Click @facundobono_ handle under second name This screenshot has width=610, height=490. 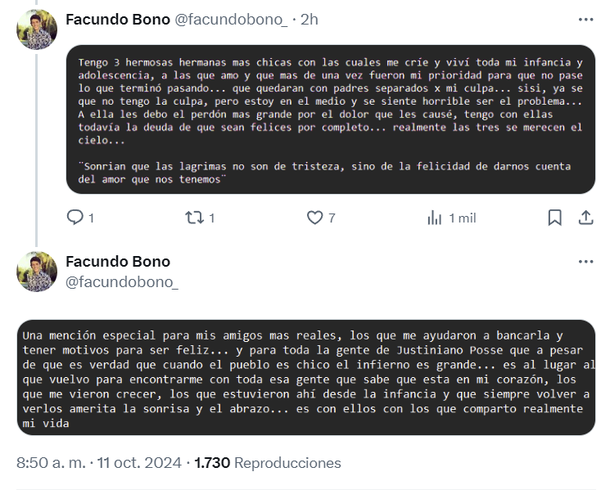(x=121, y=283)
